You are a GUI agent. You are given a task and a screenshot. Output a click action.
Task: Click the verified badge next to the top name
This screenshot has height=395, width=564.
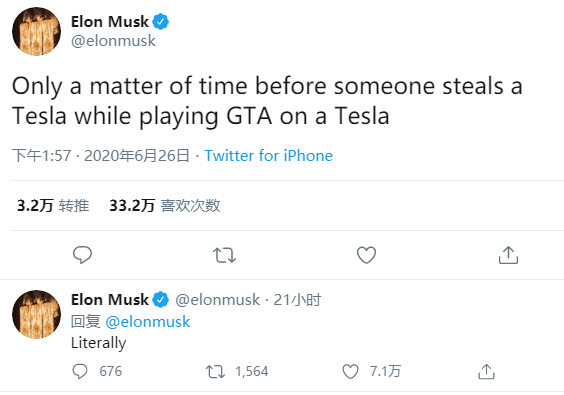click(x=160, y=22)
